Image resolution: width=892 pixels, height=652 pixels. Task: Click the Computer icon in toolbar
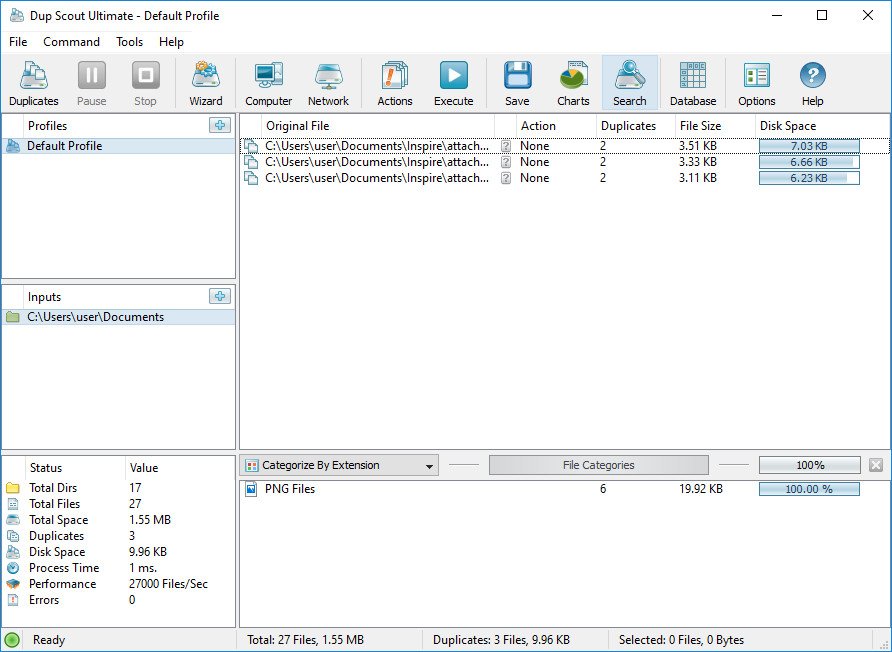click(x=268, y=82)
